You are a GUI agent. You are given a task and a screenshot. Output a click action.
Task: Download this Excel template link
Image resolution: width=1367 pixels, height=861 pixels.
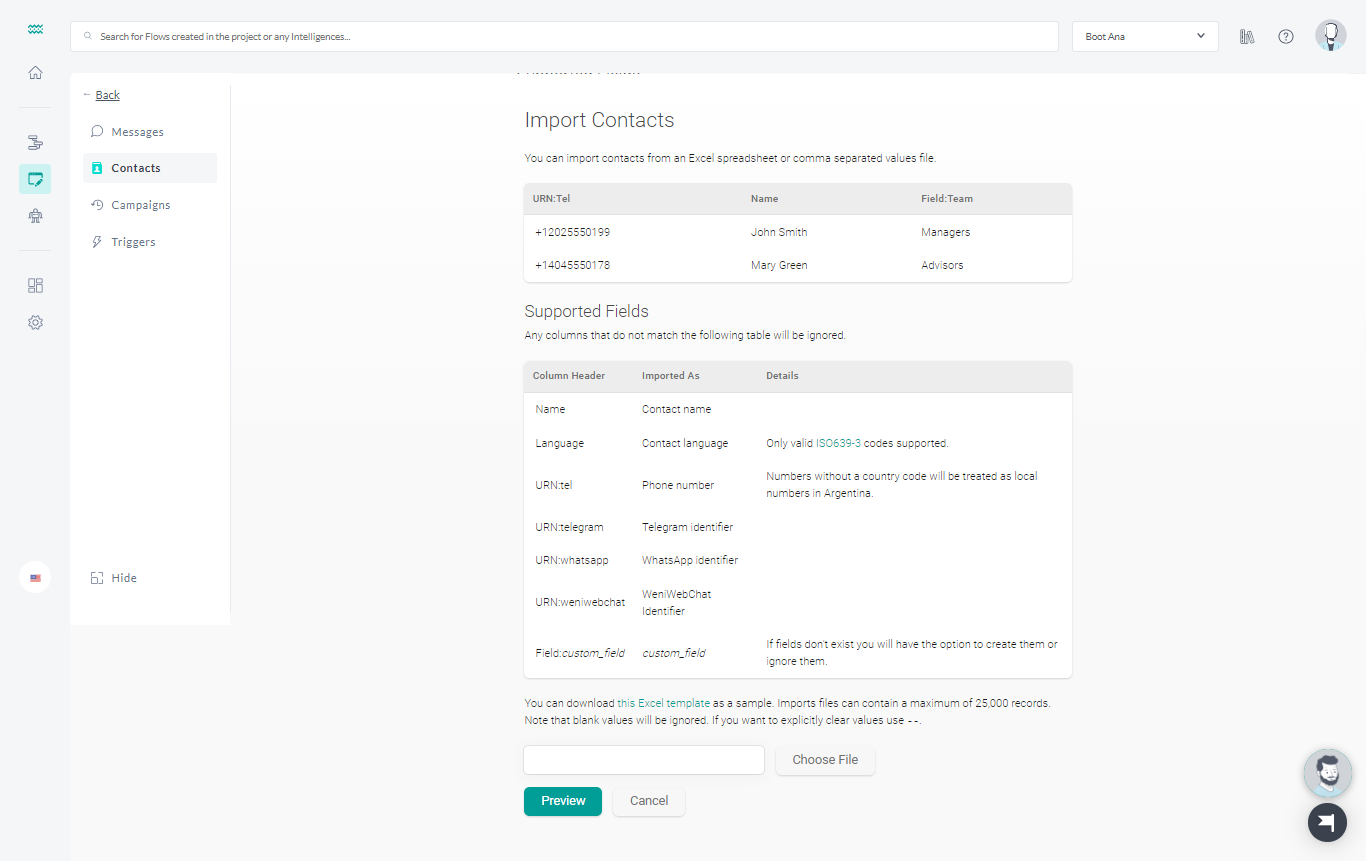[x=663, y=703]
